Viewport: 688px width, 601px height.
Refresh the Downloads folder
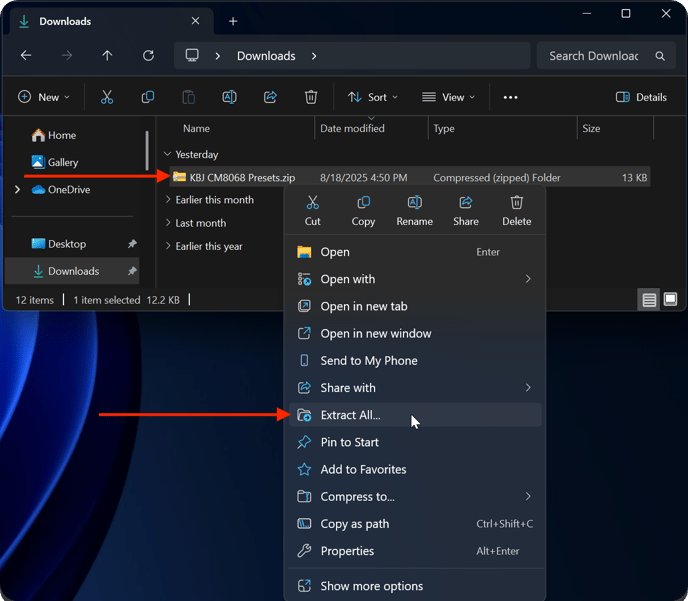tap(148, 55)
